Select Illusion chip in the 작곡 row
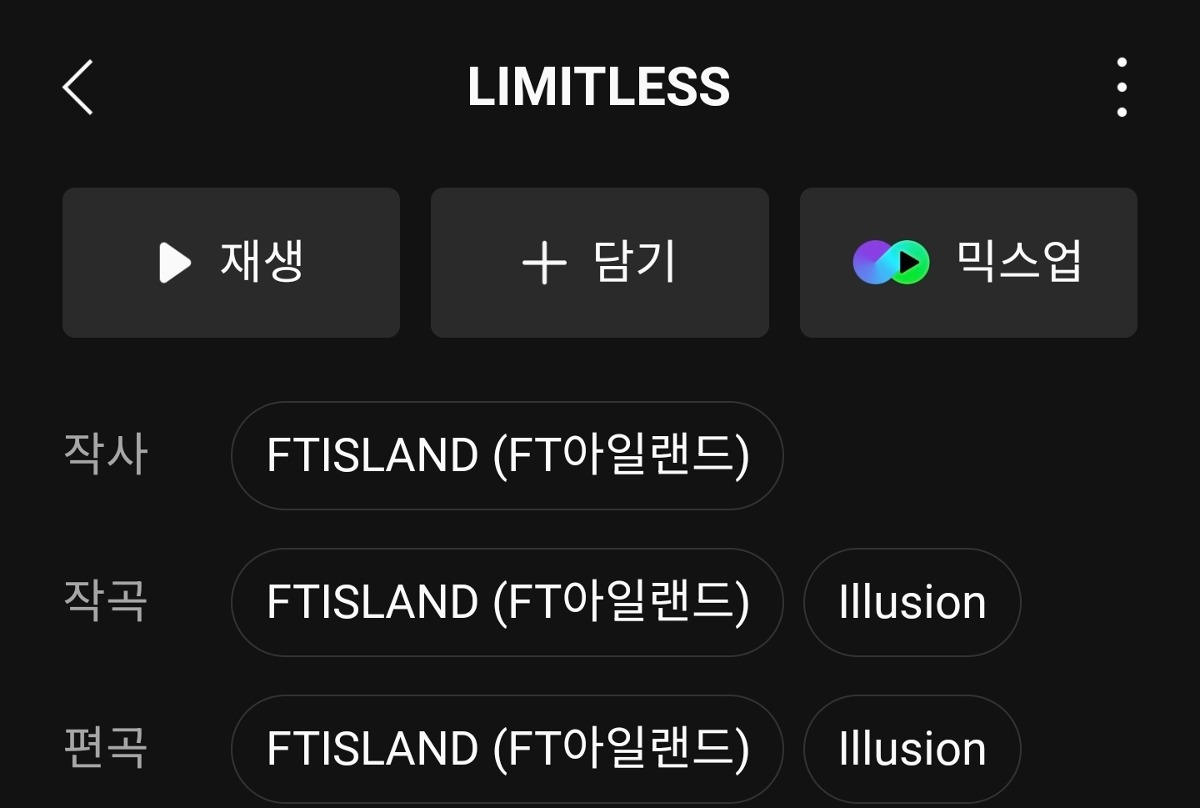The width and height of the screenshot is (1200, 808). coord(912,603)
